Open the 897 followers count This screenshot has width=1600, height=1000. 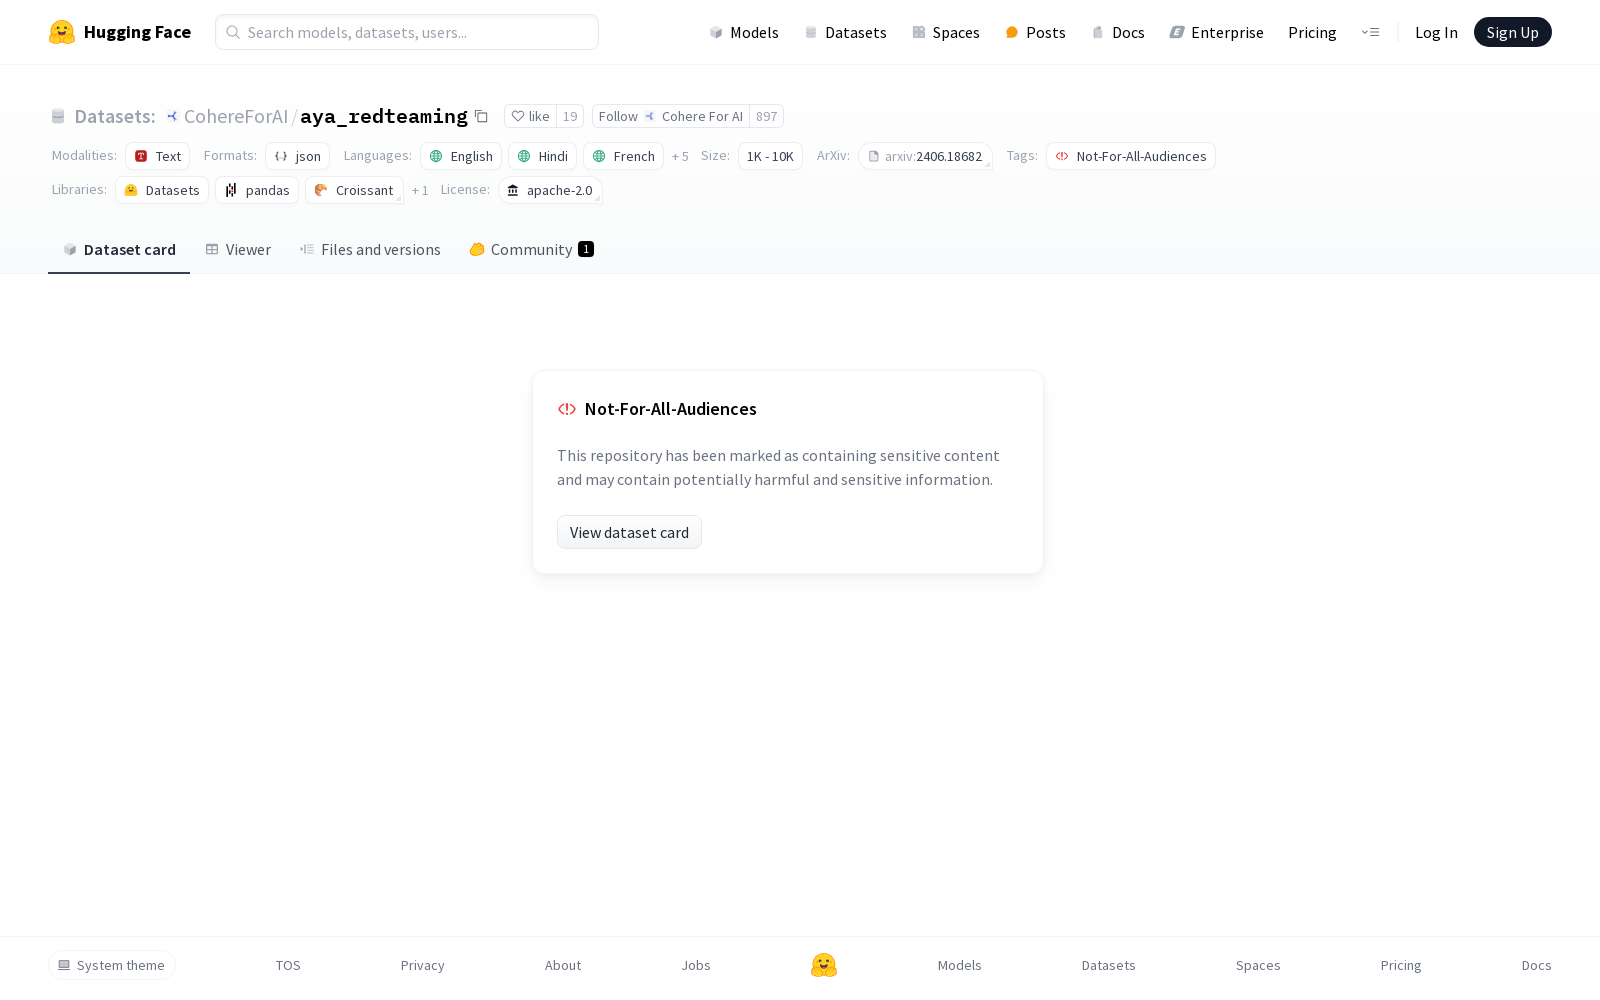[x=767, y=116]
